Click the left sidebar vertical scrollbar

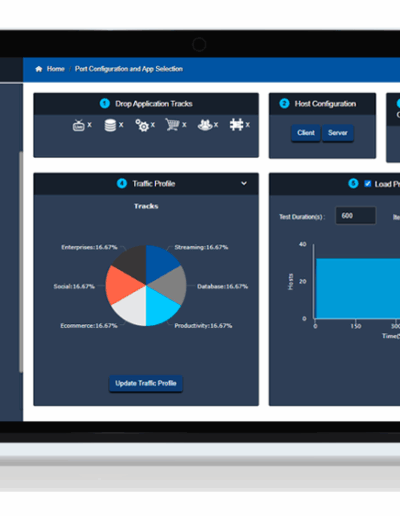click(x=21, y=262)
